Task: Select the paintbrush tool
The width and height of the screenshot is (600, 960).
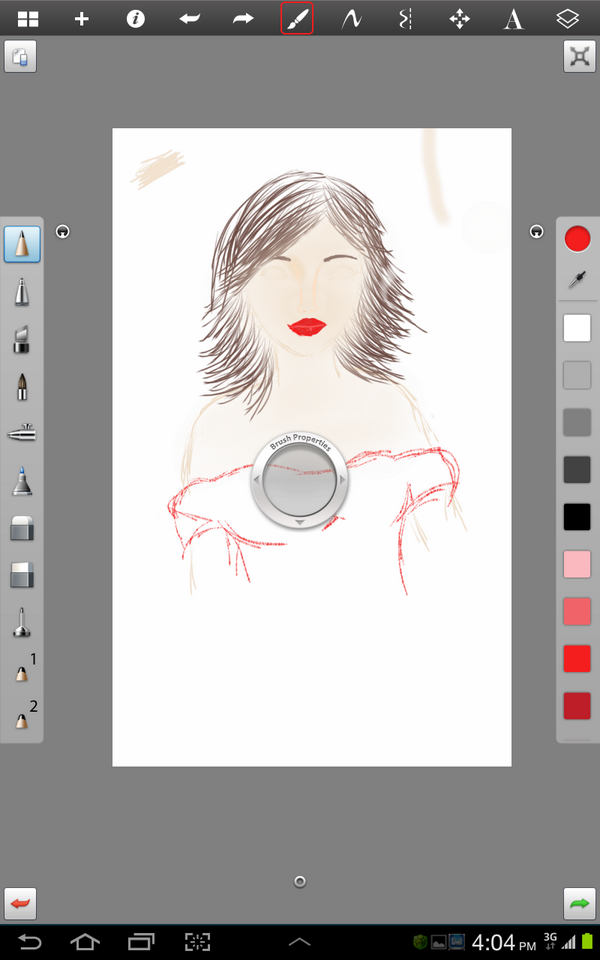Action: (x=22, y=386)
